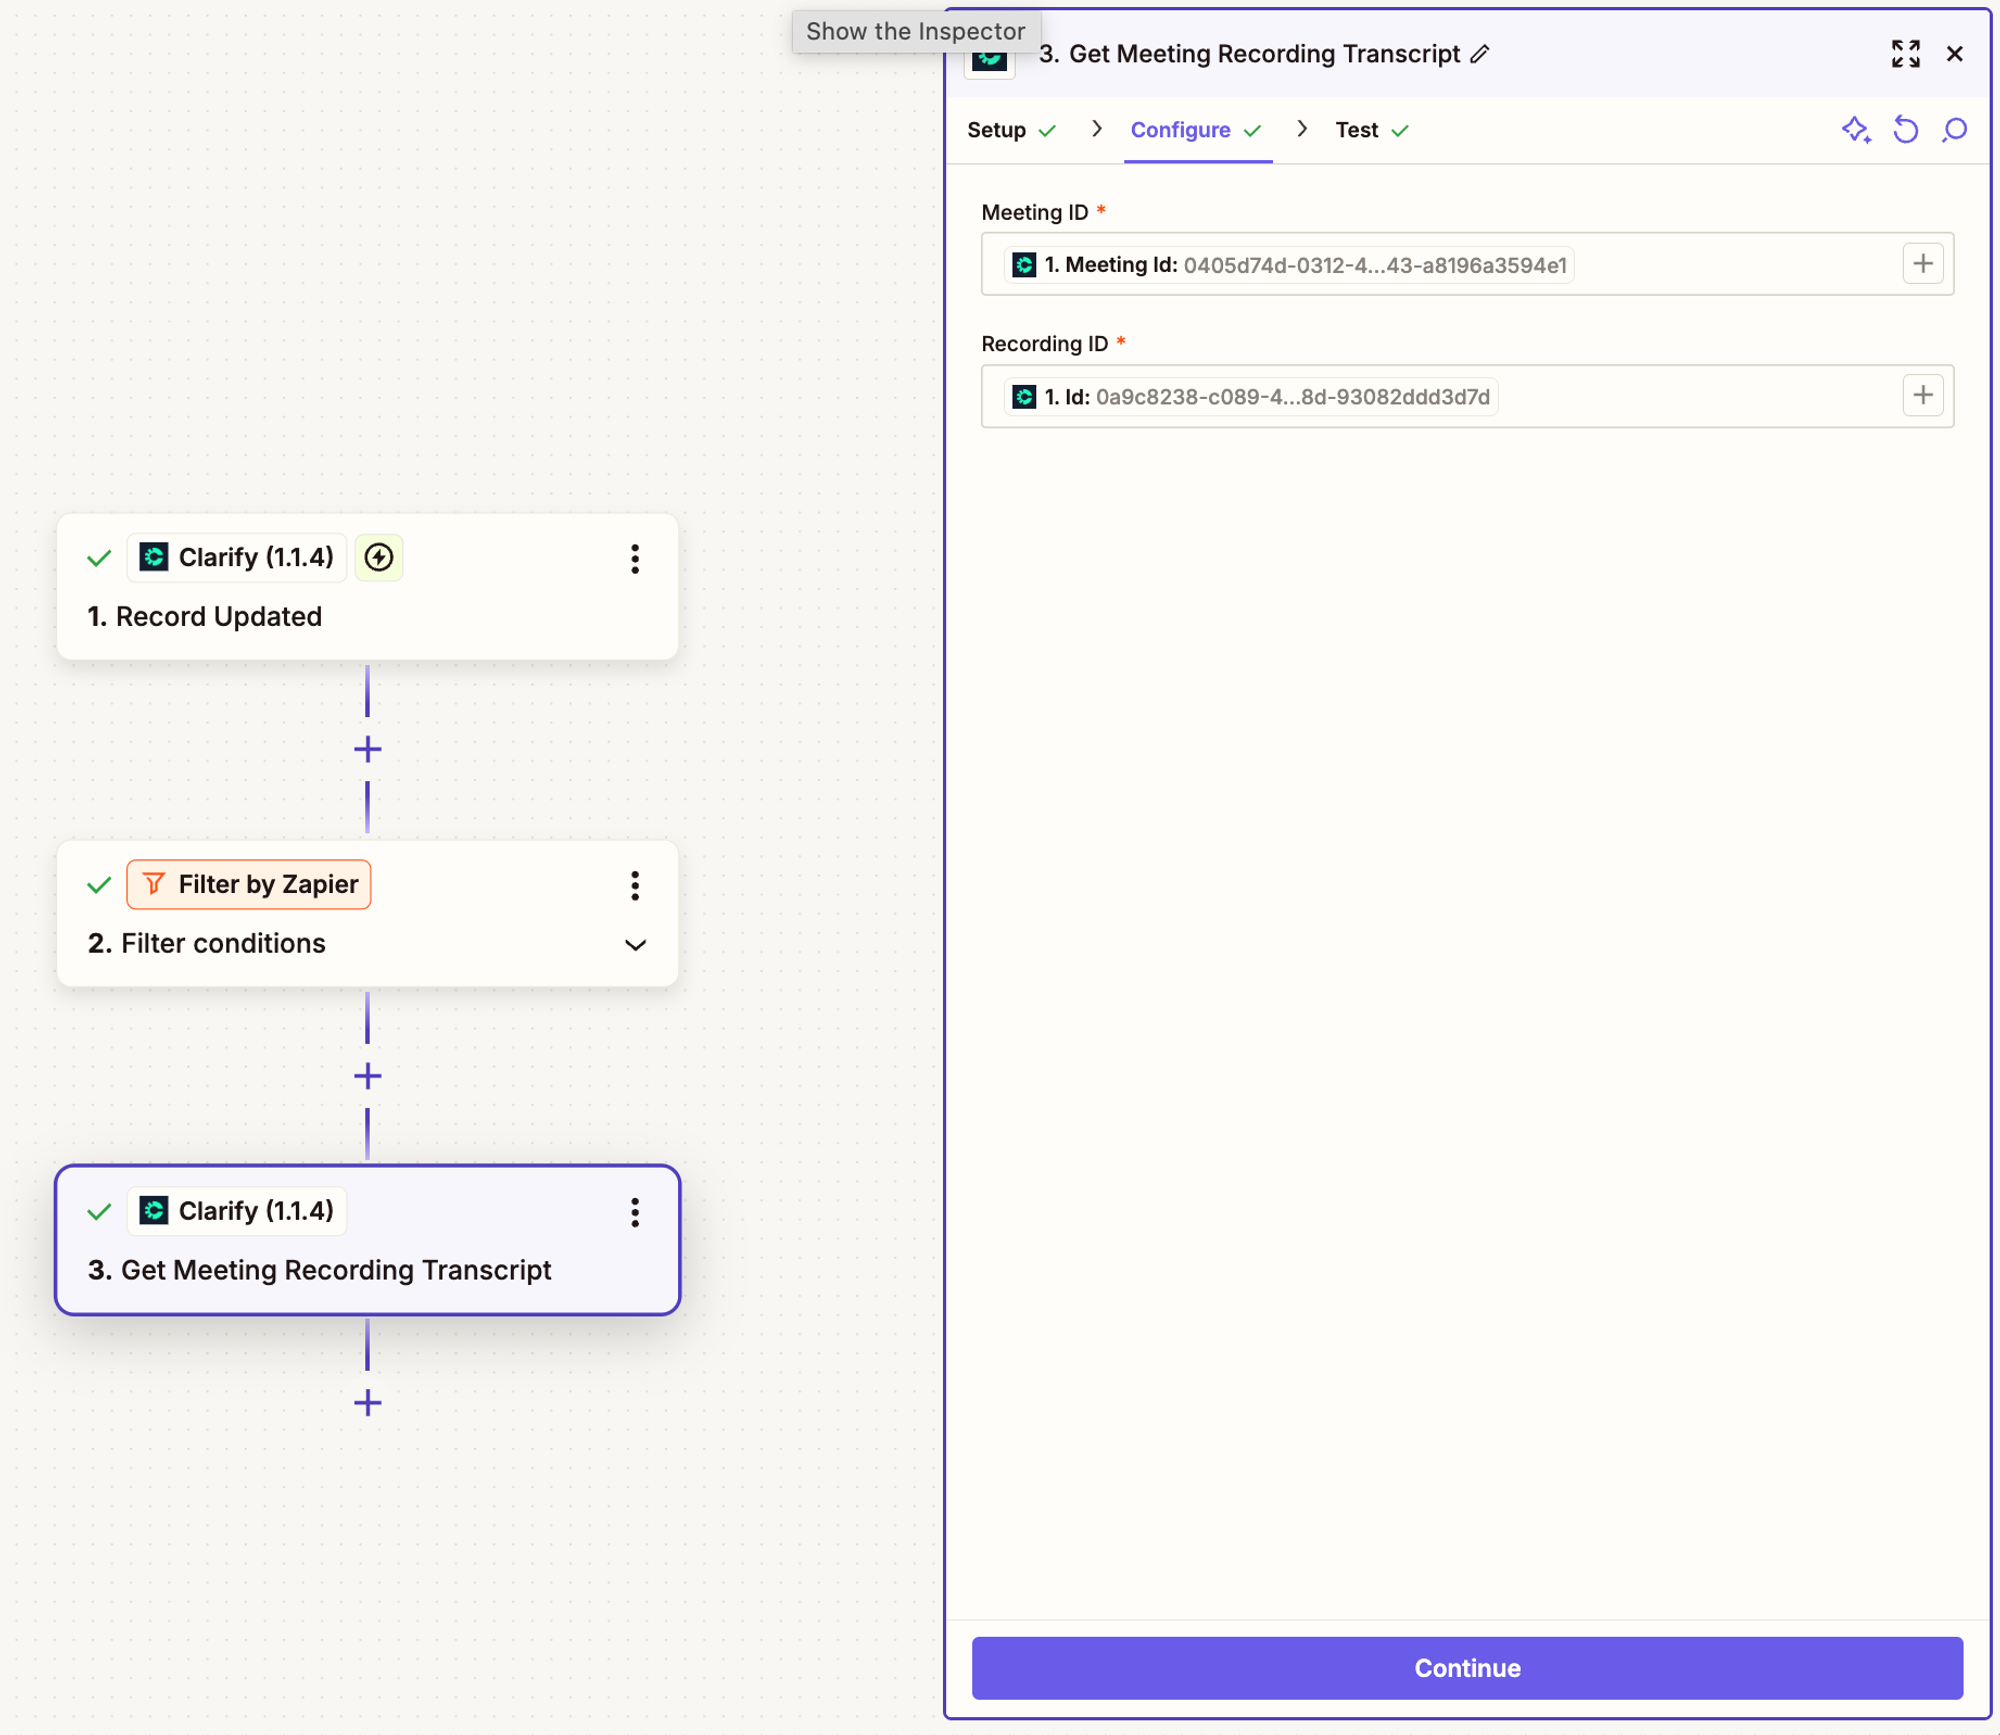Switch to the Configure tab

[x=1196, y=130]
